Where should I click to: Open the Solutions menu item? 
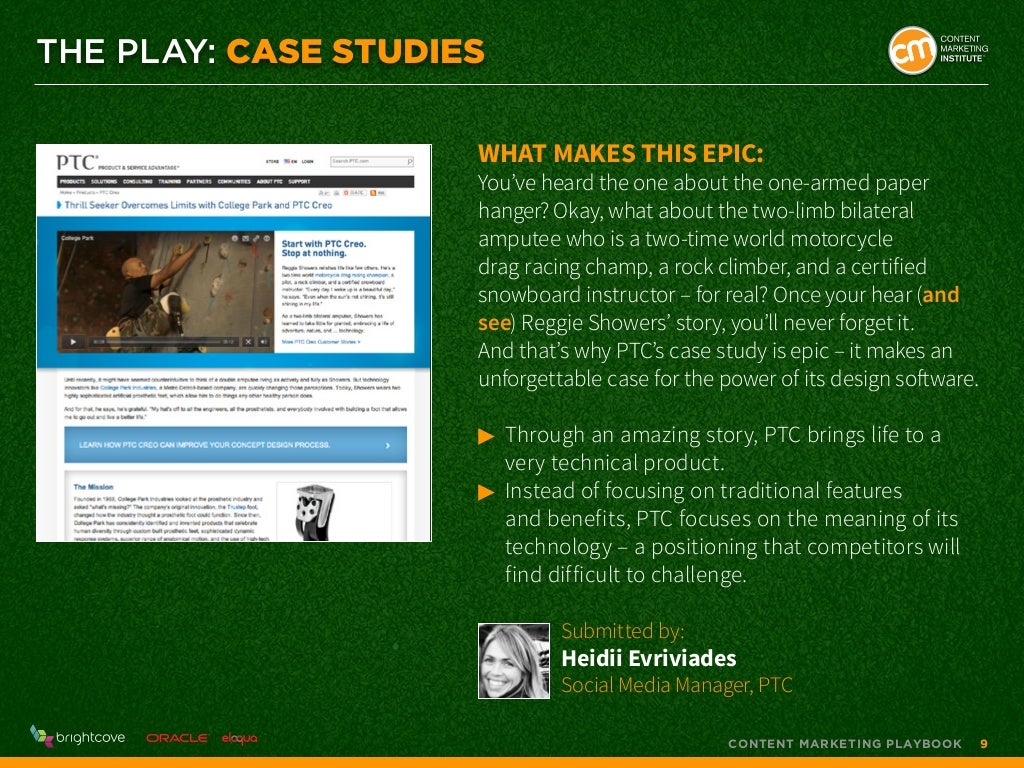(104, 182)
